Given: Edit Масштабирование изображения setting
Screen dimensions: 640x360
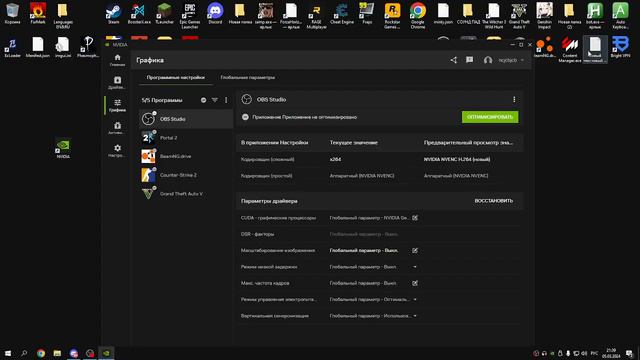Looking at the screenshot, I should pos(415,251).
